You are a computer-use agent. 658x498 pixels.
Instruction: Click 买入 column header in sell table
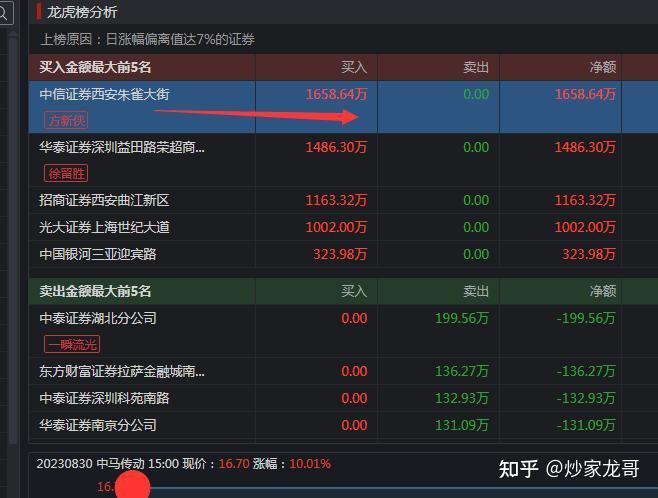point(354,291)
